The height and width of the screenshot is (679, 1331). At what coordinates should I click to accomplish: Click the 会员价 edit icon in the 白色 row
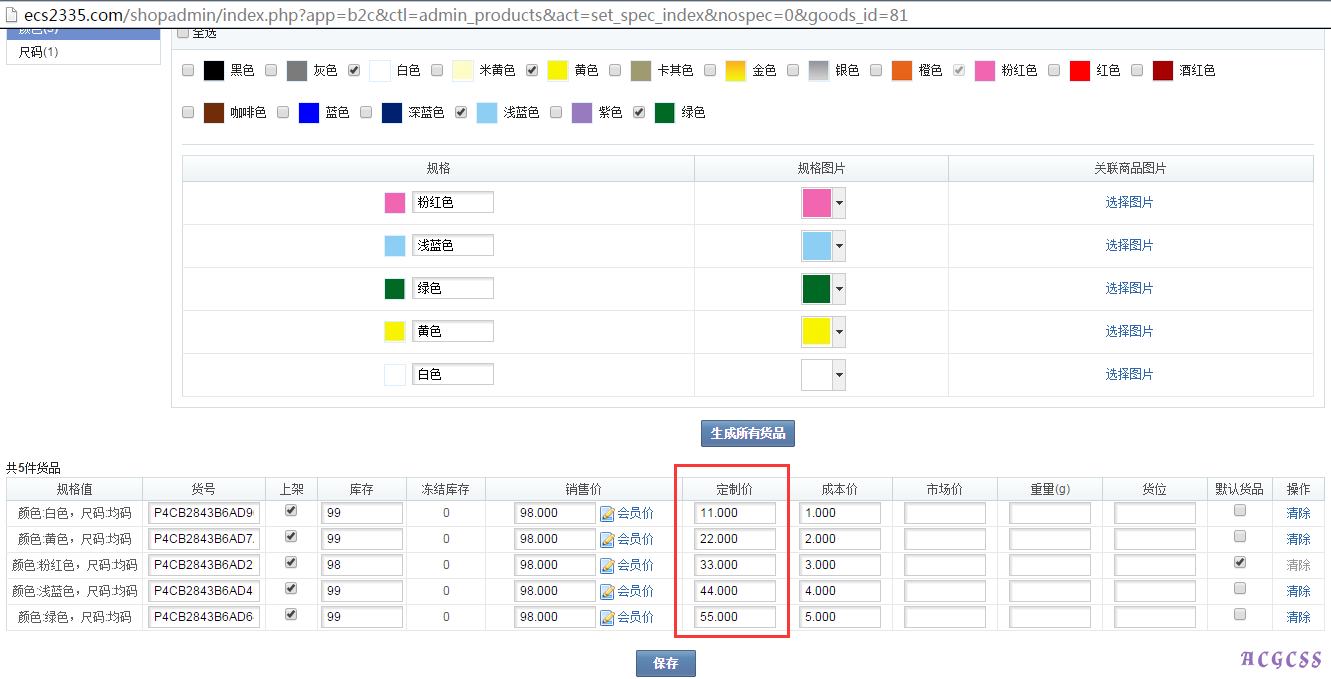pyautogui.click(x=607, y=513)
